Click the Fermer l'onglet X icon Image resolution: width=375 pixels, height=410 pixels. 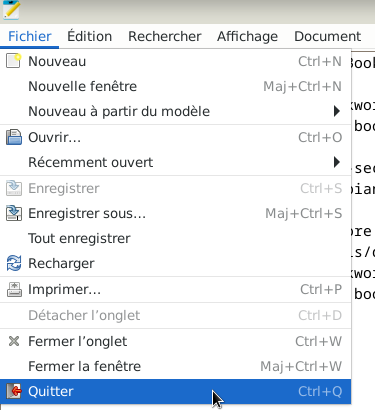tap(14, 341)
